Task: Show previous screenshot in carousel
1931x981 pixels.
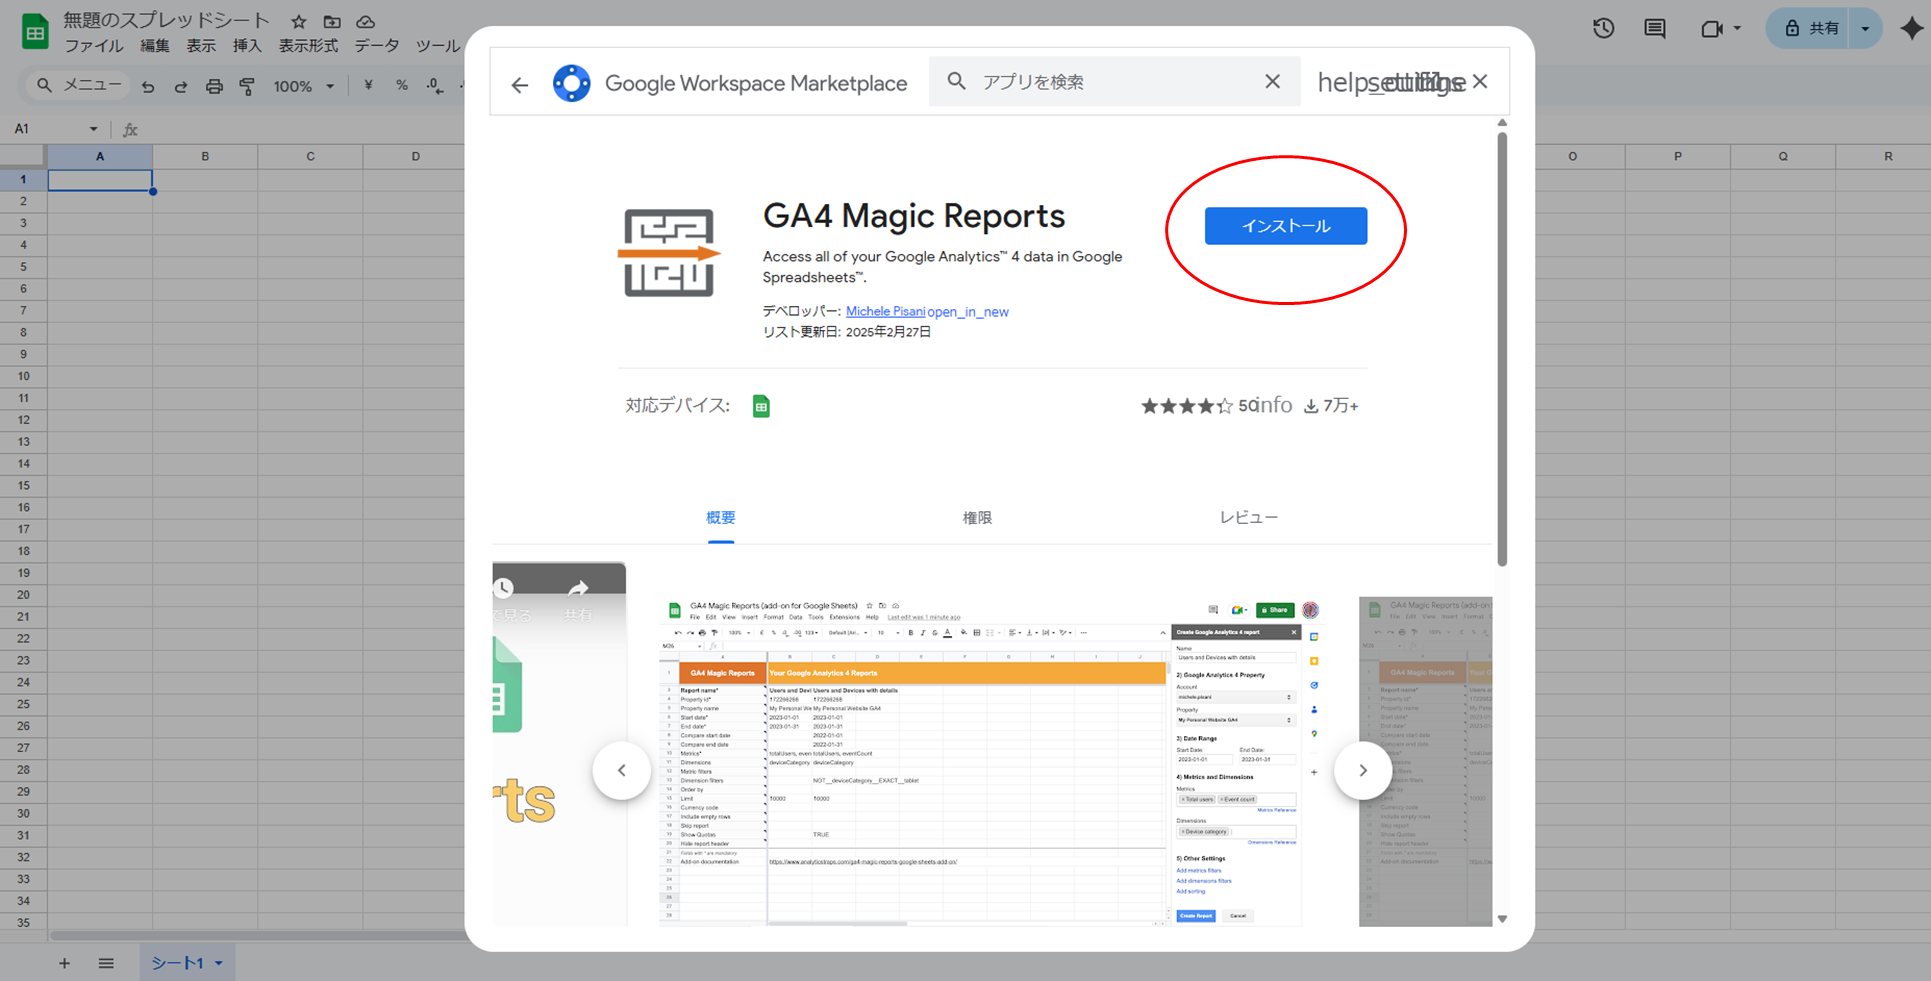Action: [622, 770]
